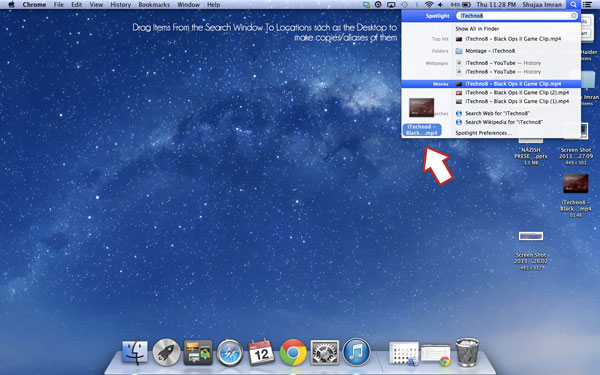Click the volume speaker icon
Viewport: 600px width, 375px height.
(x=440, y=5)
